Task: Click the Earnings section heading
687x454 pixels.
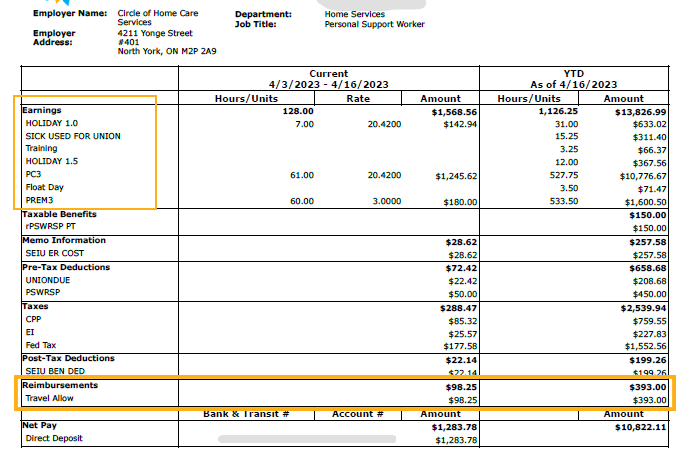Action: click(x=43, y=111)
